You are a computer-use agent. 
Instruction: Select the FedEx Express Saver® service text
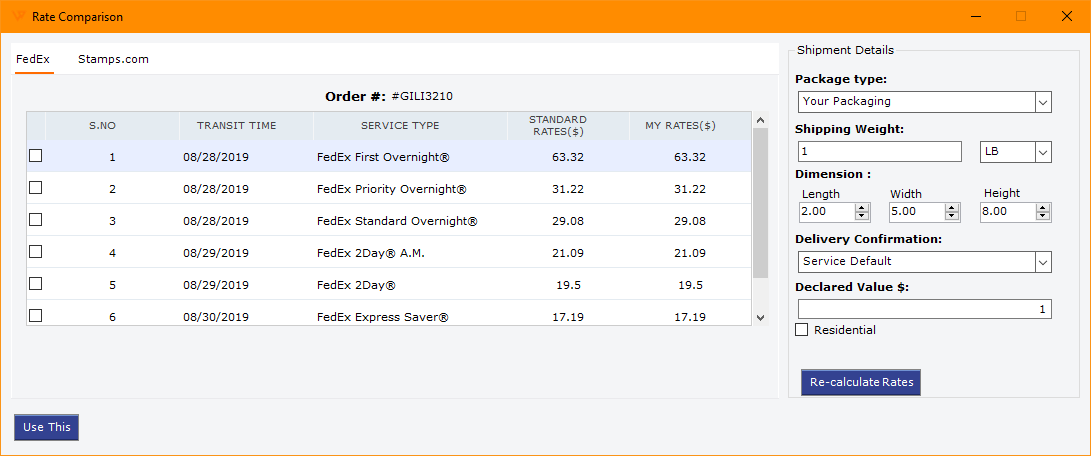click(x=383, y=317)
